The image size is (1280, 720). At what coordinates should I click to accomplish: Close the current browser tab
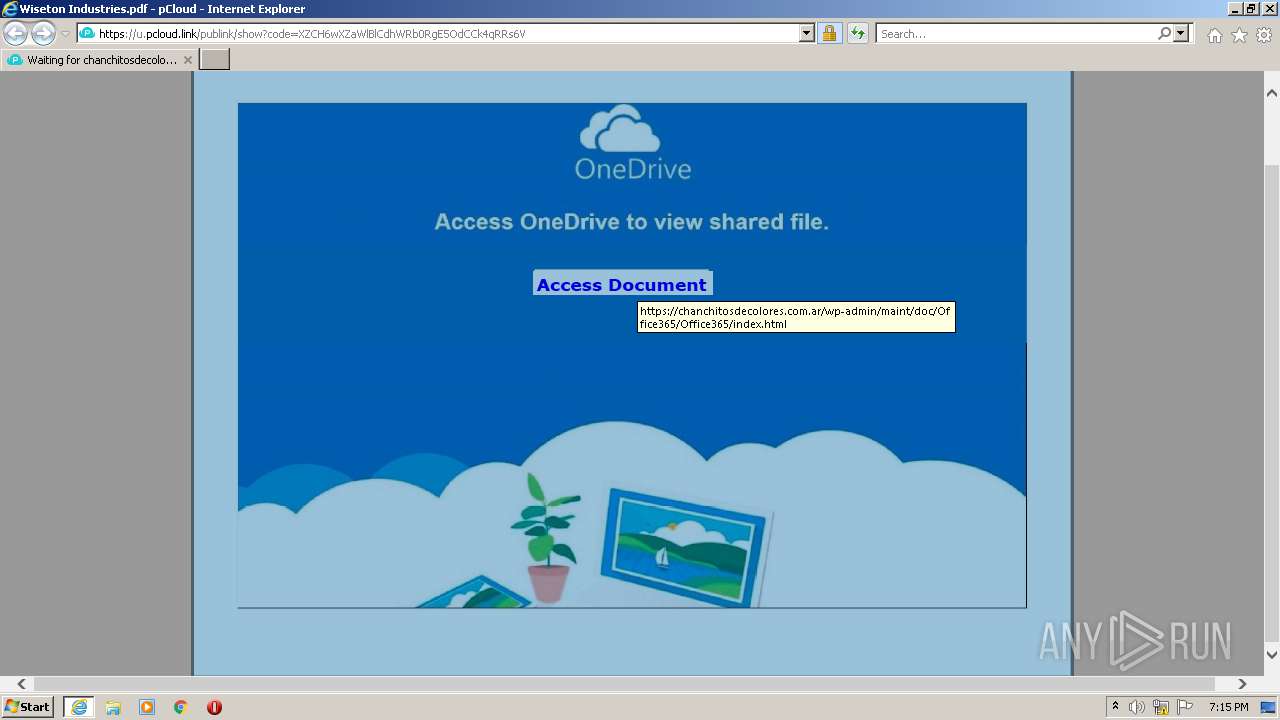pyautogui.click(x=188, y=60)
